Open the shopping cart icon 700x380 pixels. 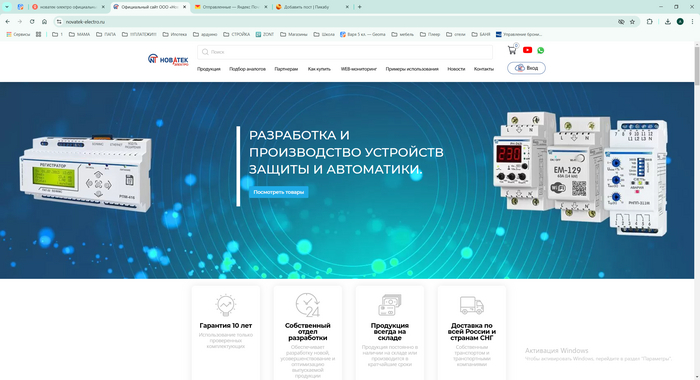(x=512, y=50)
